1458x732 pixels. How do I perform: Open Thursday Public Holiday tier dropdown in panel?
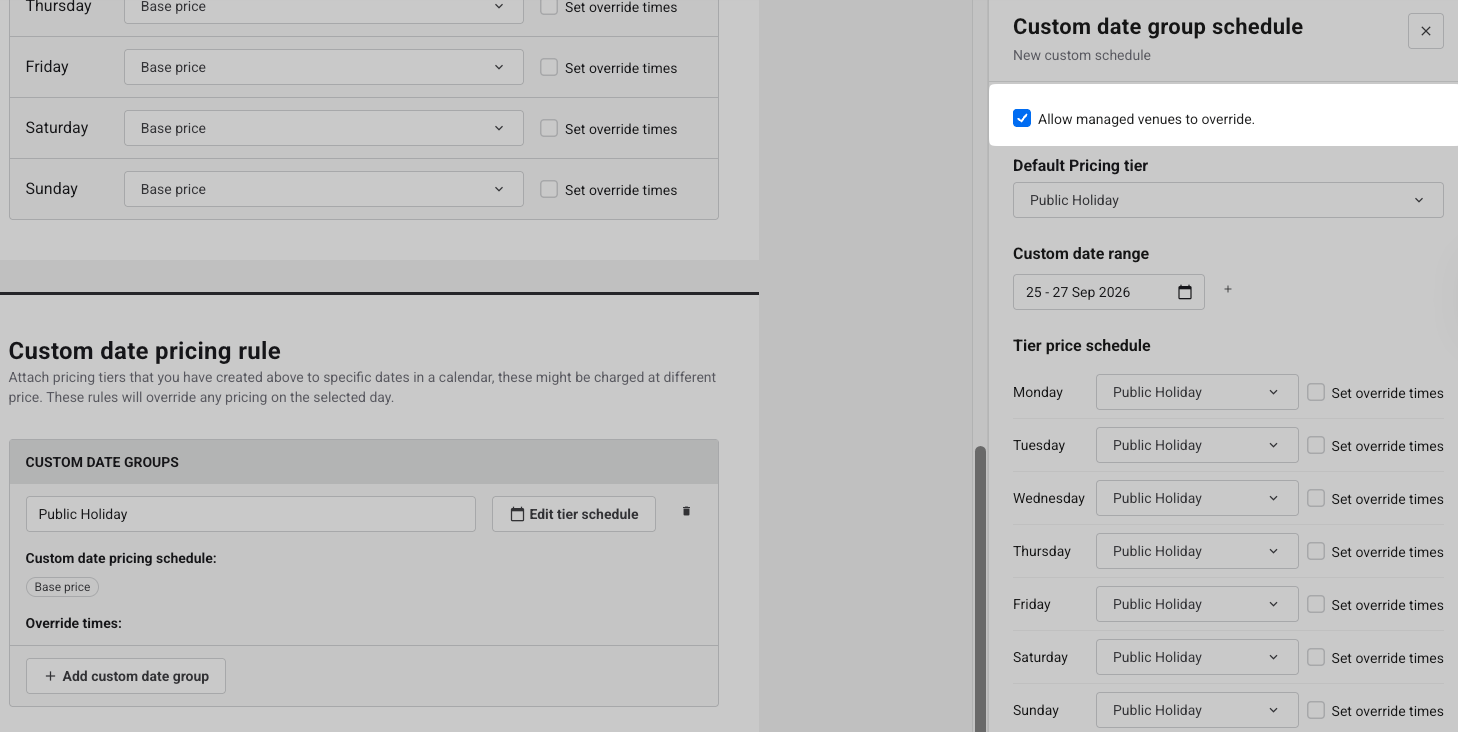tap(1197, 551)
